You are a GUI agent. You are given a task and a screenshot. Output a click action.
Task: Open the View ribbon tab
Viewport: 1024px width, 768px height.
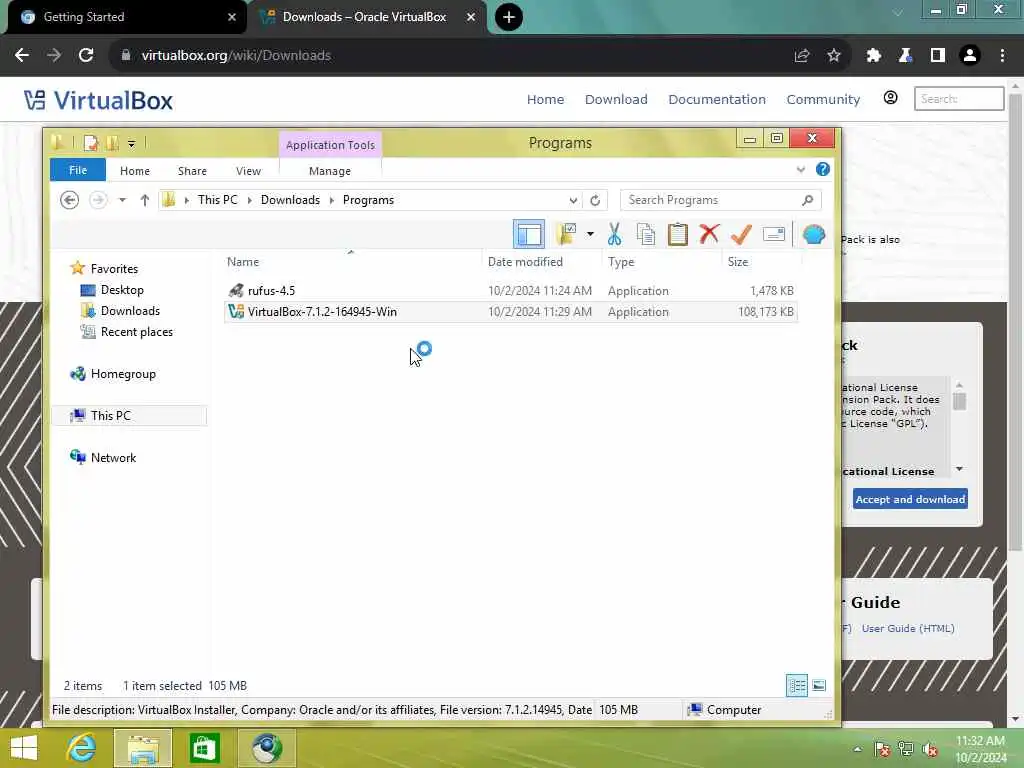[248, 170]
